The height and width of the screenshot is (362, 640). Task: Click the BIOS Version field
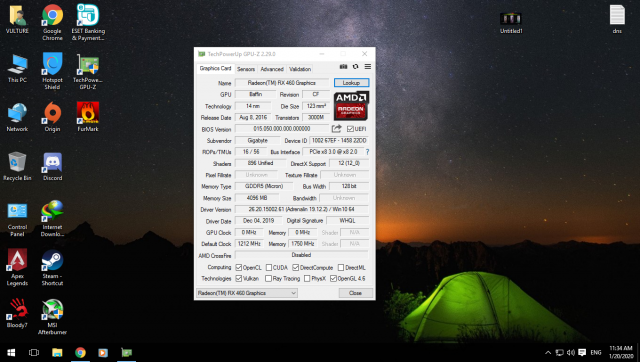[x=282, y=129]
